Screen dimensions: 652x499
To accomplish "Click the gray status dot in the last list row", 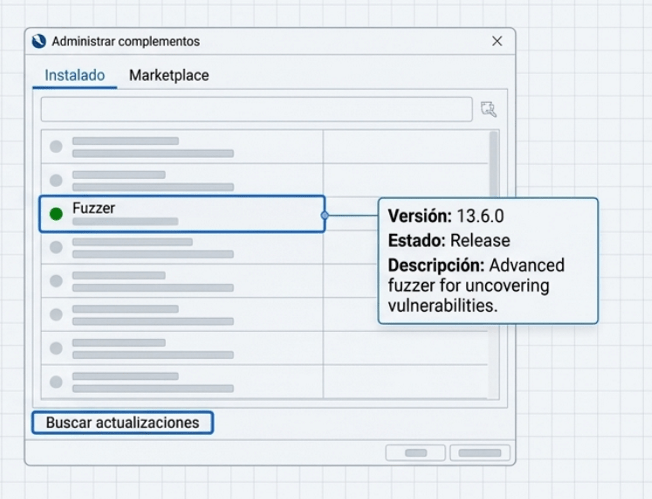I will [x=56, y=382].
